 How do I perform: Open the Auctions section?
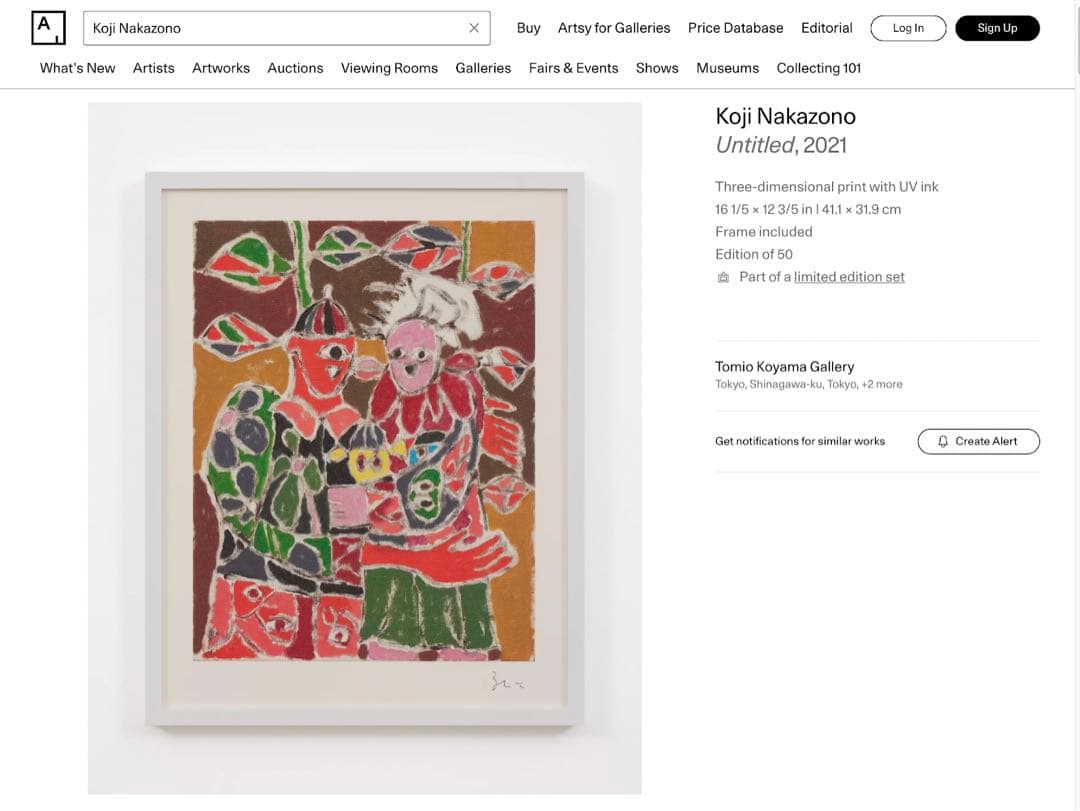(295, 68)
